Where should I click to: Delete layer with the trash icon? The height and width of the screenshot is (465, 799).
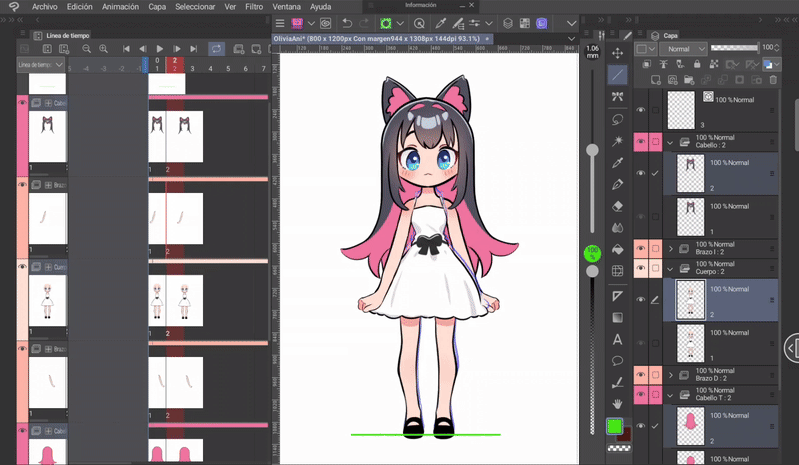pos(772,80)
